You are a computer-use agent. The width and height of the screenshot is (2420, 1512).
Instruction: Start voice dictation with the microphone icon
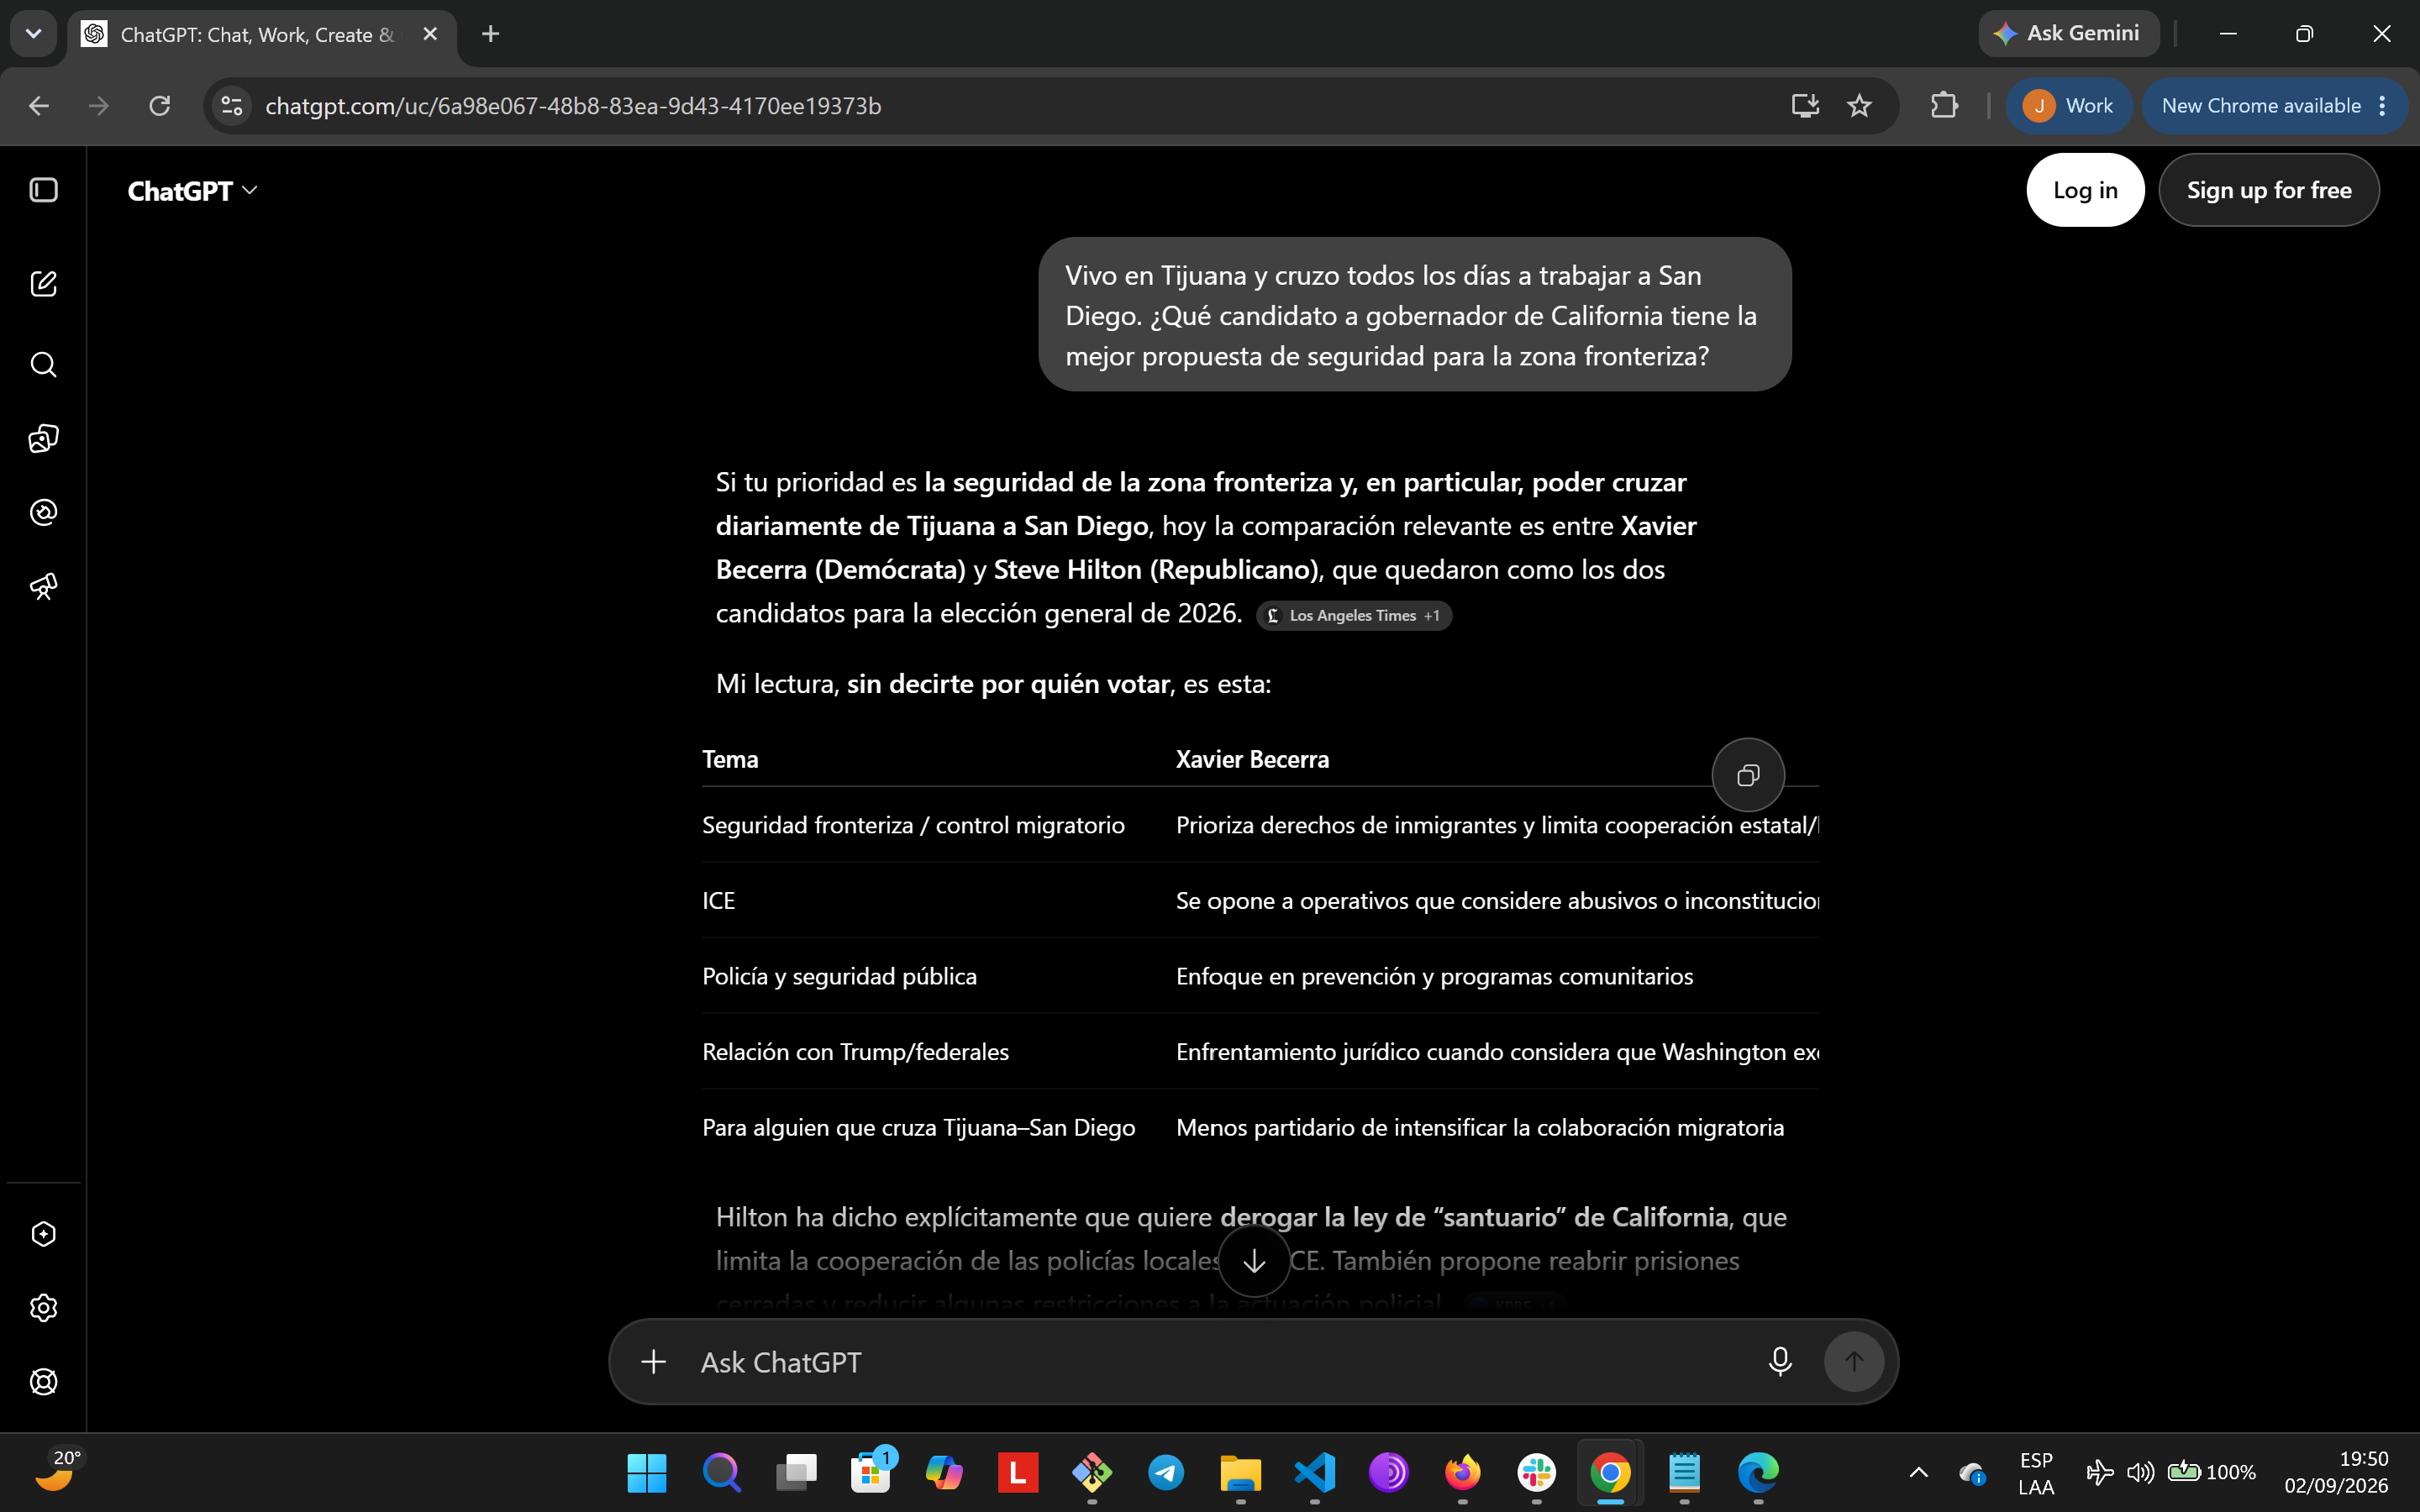click(1780, 1362)
